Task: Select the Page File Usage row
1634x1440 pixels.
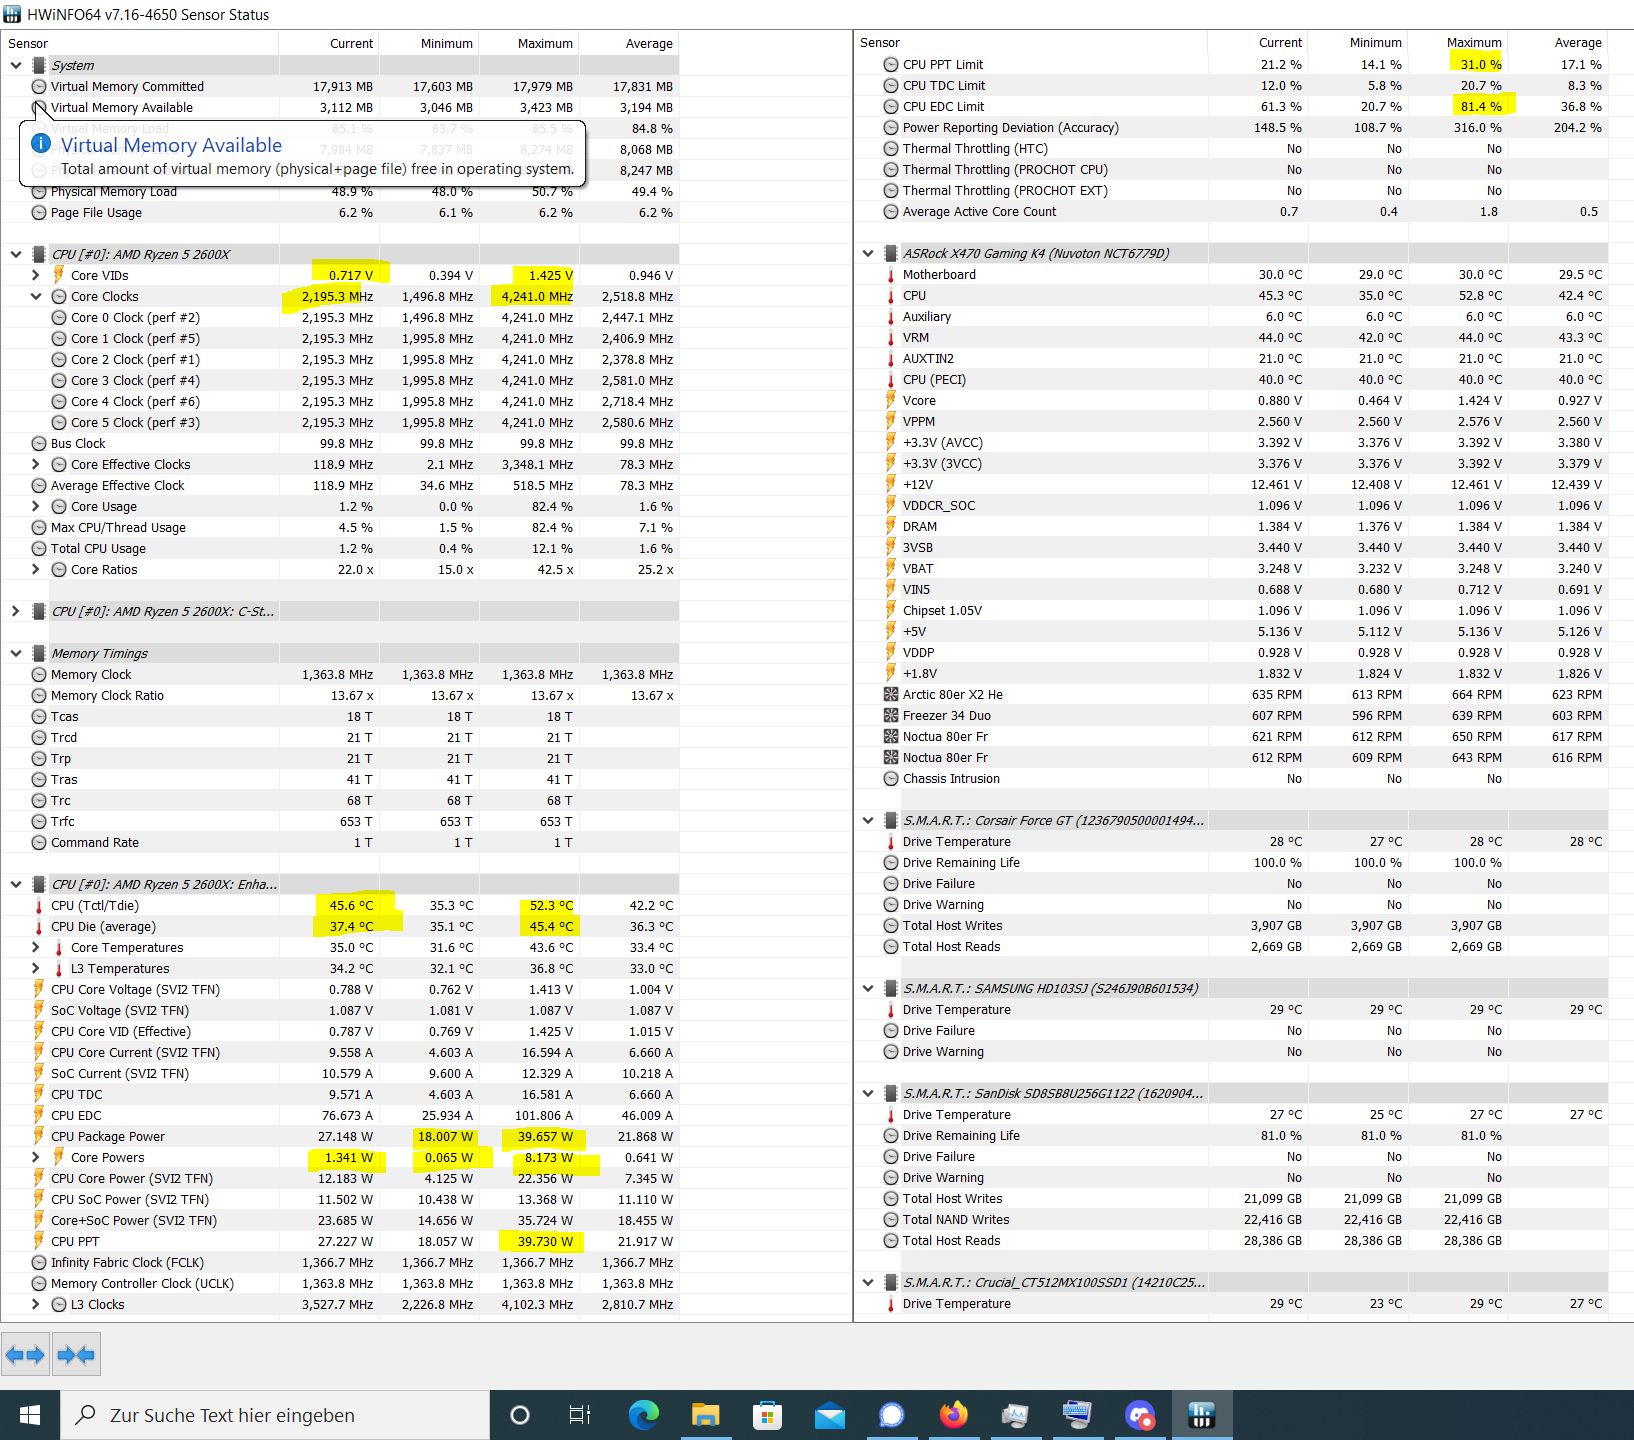Action: [340, 212]
